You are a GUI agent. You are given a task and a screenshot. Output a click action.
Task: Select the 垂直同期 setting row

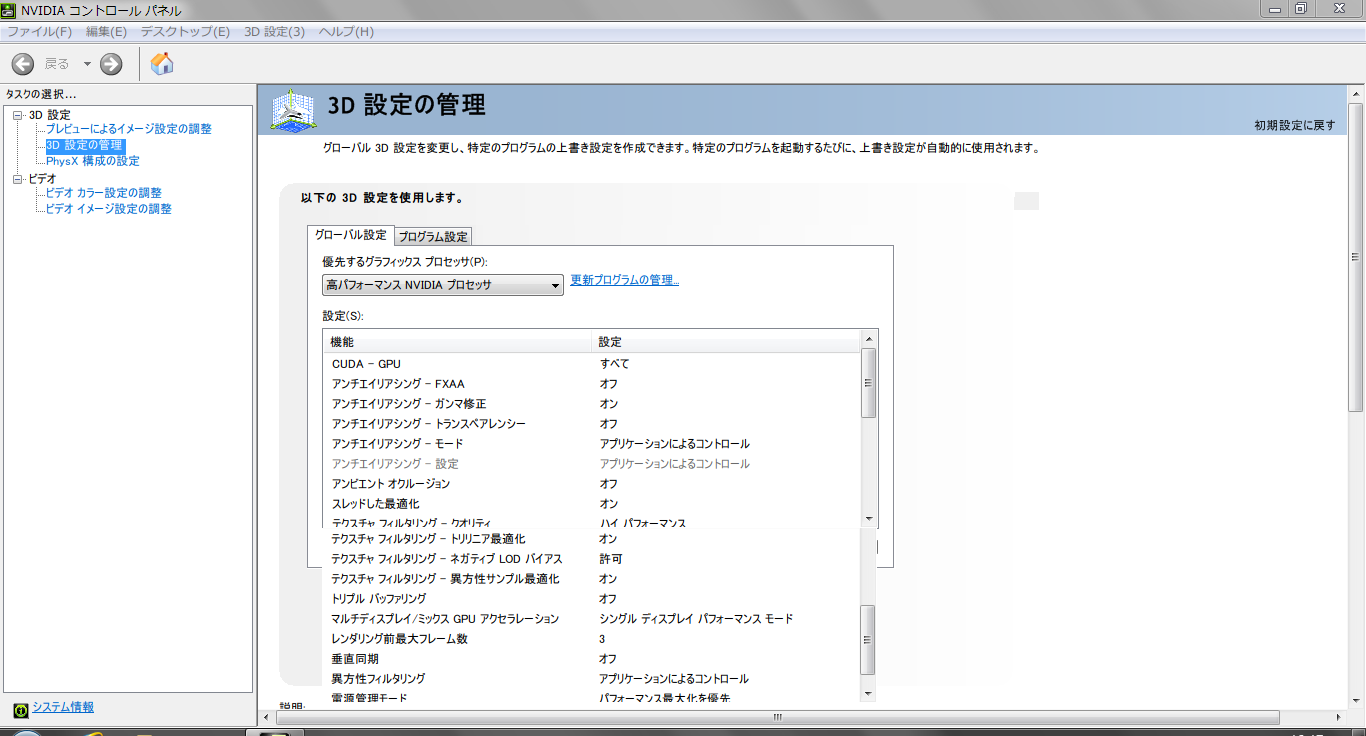coord(592,659)
